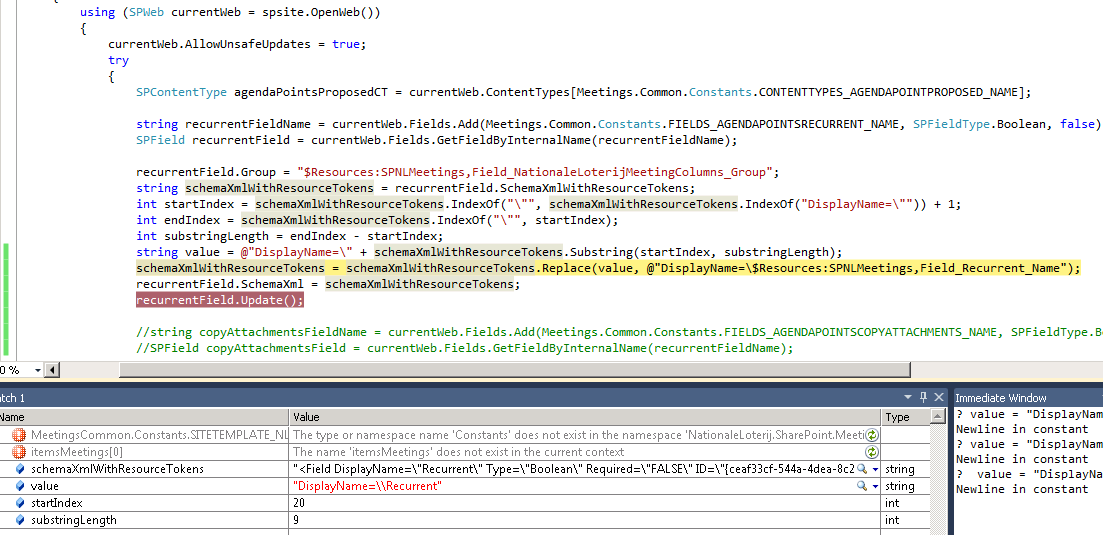Click the Value column header
The image size is (1114, 542).
585,417
